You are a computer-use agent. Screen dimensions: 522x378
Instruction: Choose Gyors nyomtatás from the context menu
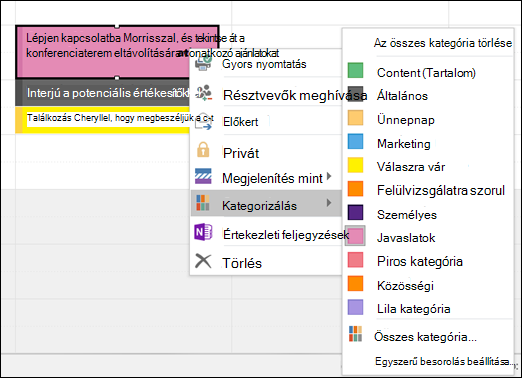(264, 64)
